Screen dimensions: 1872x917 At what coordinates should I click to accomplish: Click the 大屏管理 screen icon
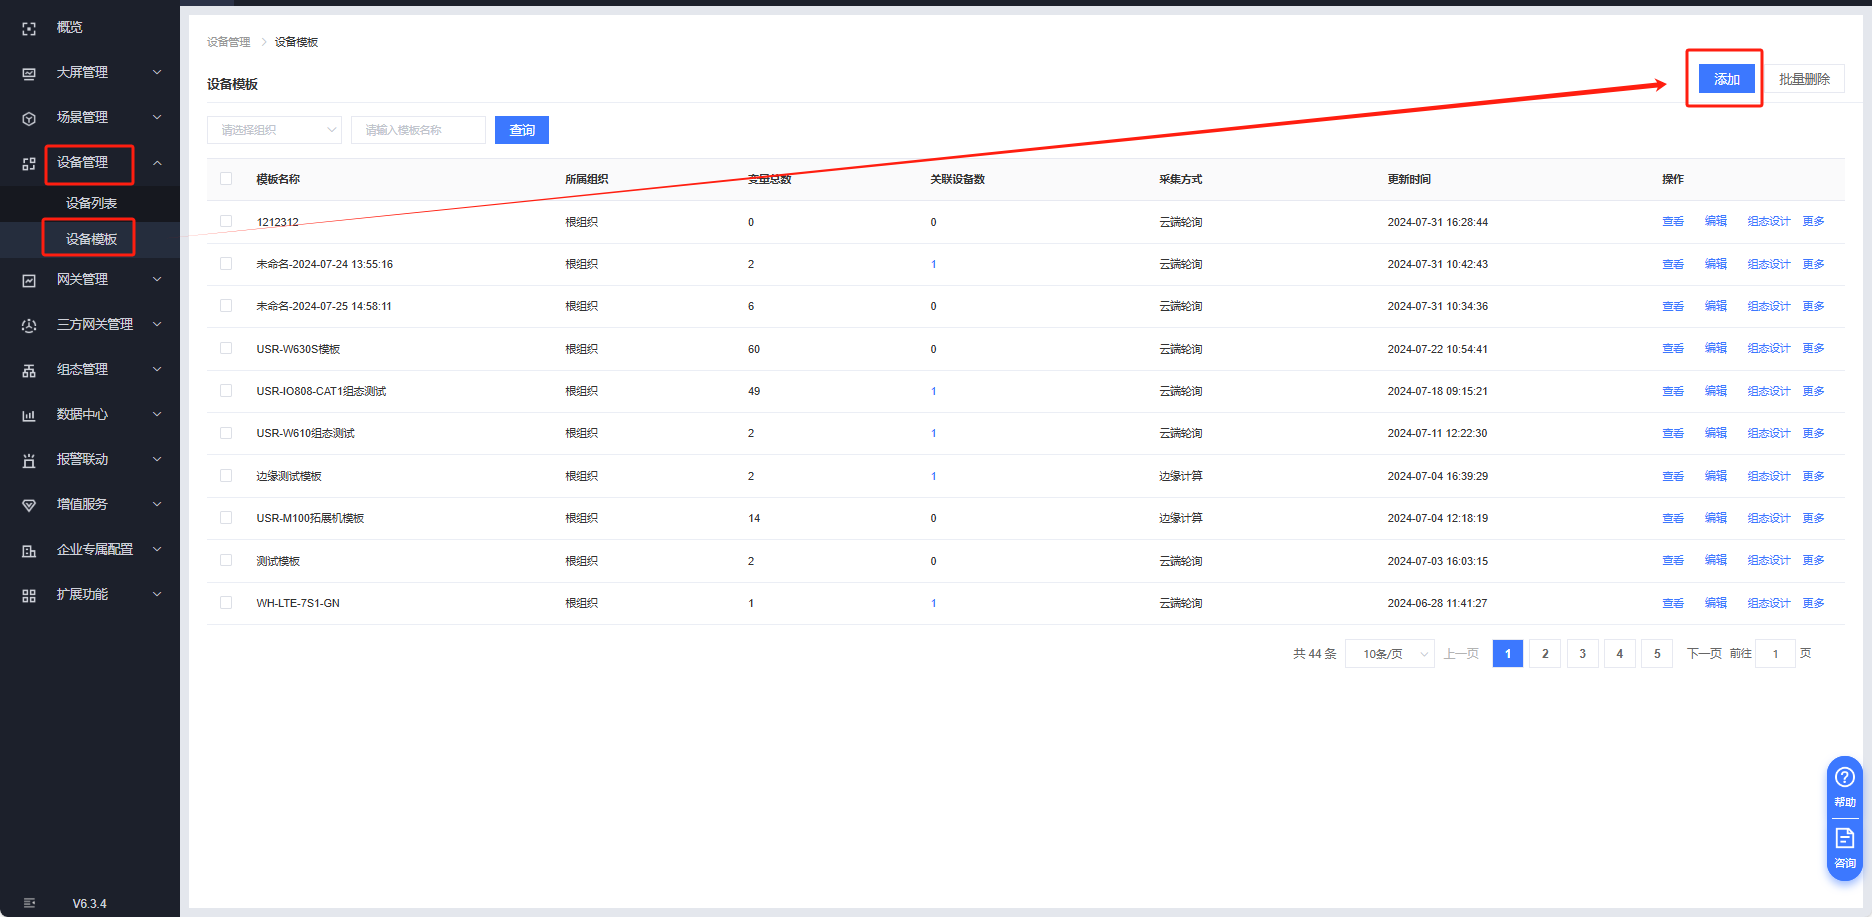pyautogui.click(x=29, y=74)
